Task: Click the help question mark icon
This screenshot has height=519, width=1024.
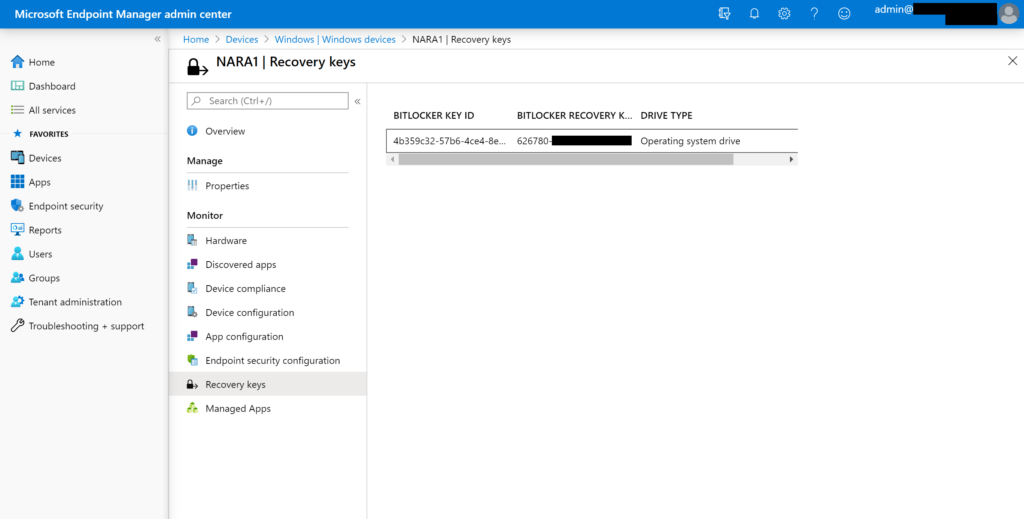Action: point(814,14)
